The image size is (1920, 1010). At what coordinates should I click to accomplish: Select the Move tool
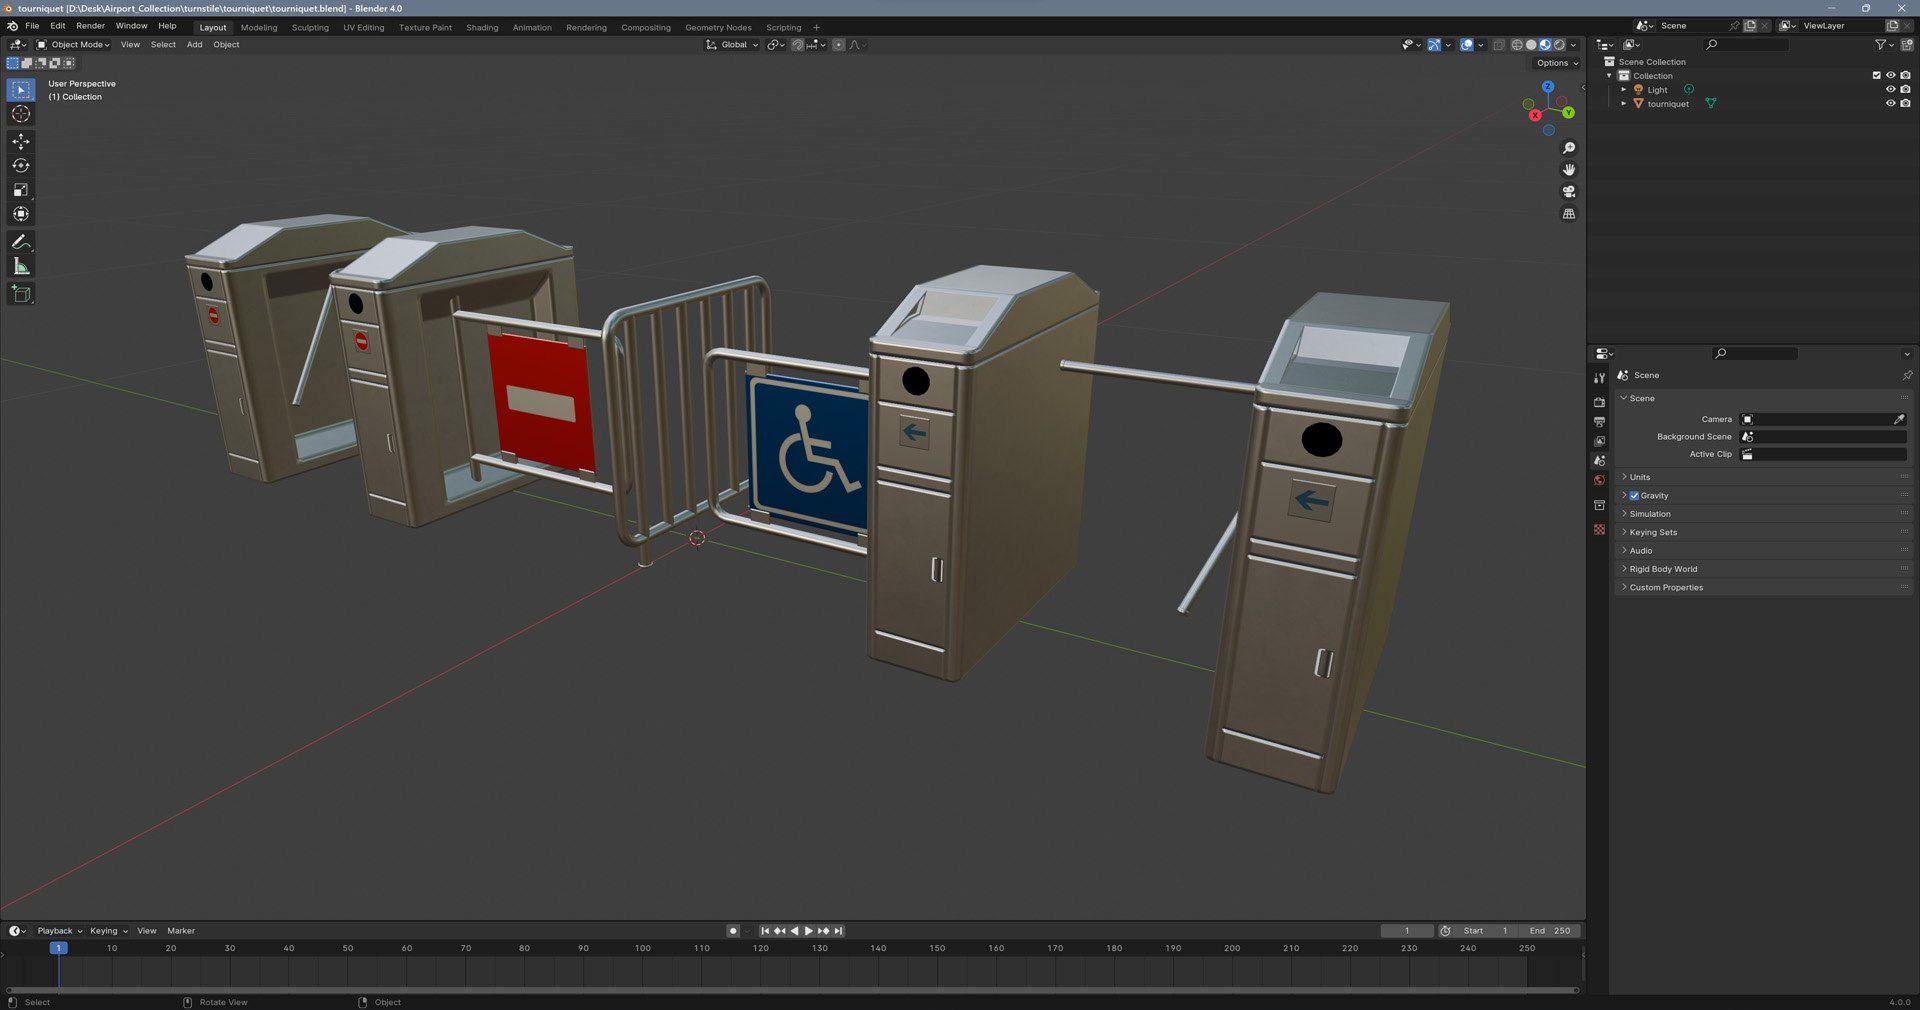(x=21, y=142)
